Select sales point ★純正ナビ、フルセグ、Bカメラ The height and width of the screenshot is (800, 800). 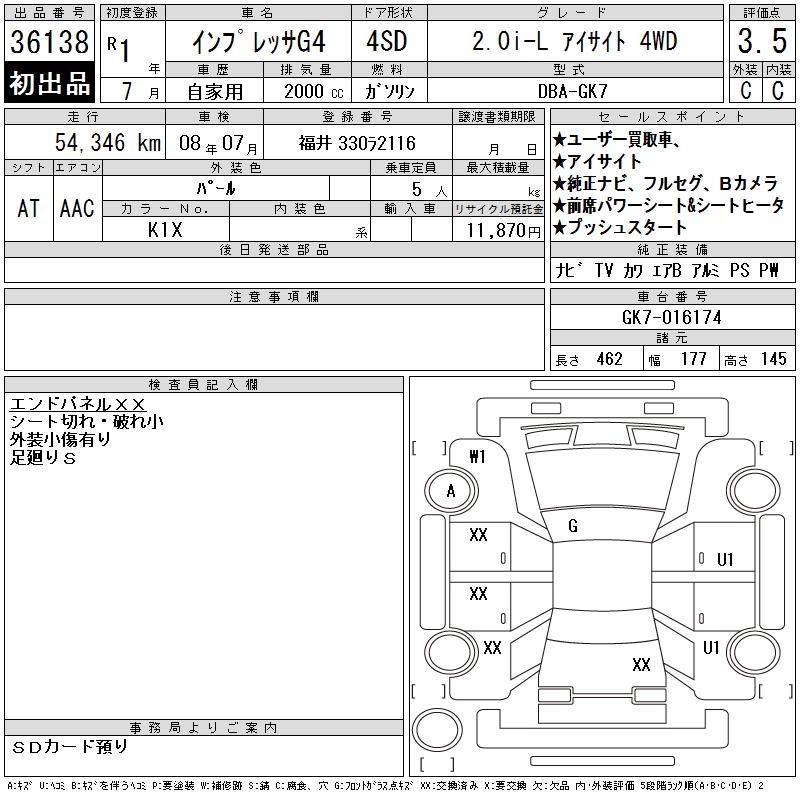(x=665, y=183)
